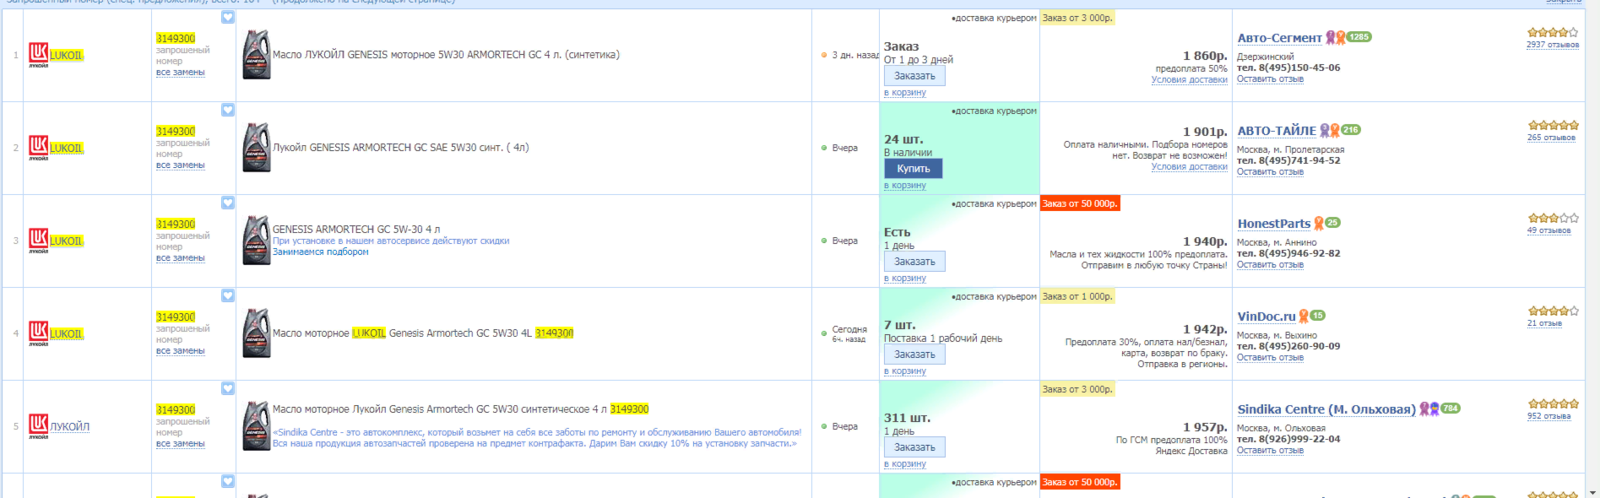The height and width of the screenshot is (498, 1600).
Task: Click heart icon on Sindika Centre row
Action: [x=228, y=389]
